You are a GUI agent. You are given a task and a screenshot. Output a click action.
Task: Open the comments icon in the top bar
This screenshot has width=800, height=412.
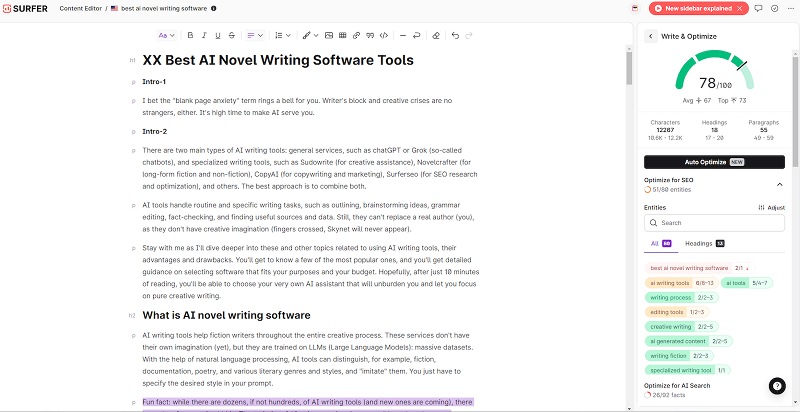(x=759, y=9)
